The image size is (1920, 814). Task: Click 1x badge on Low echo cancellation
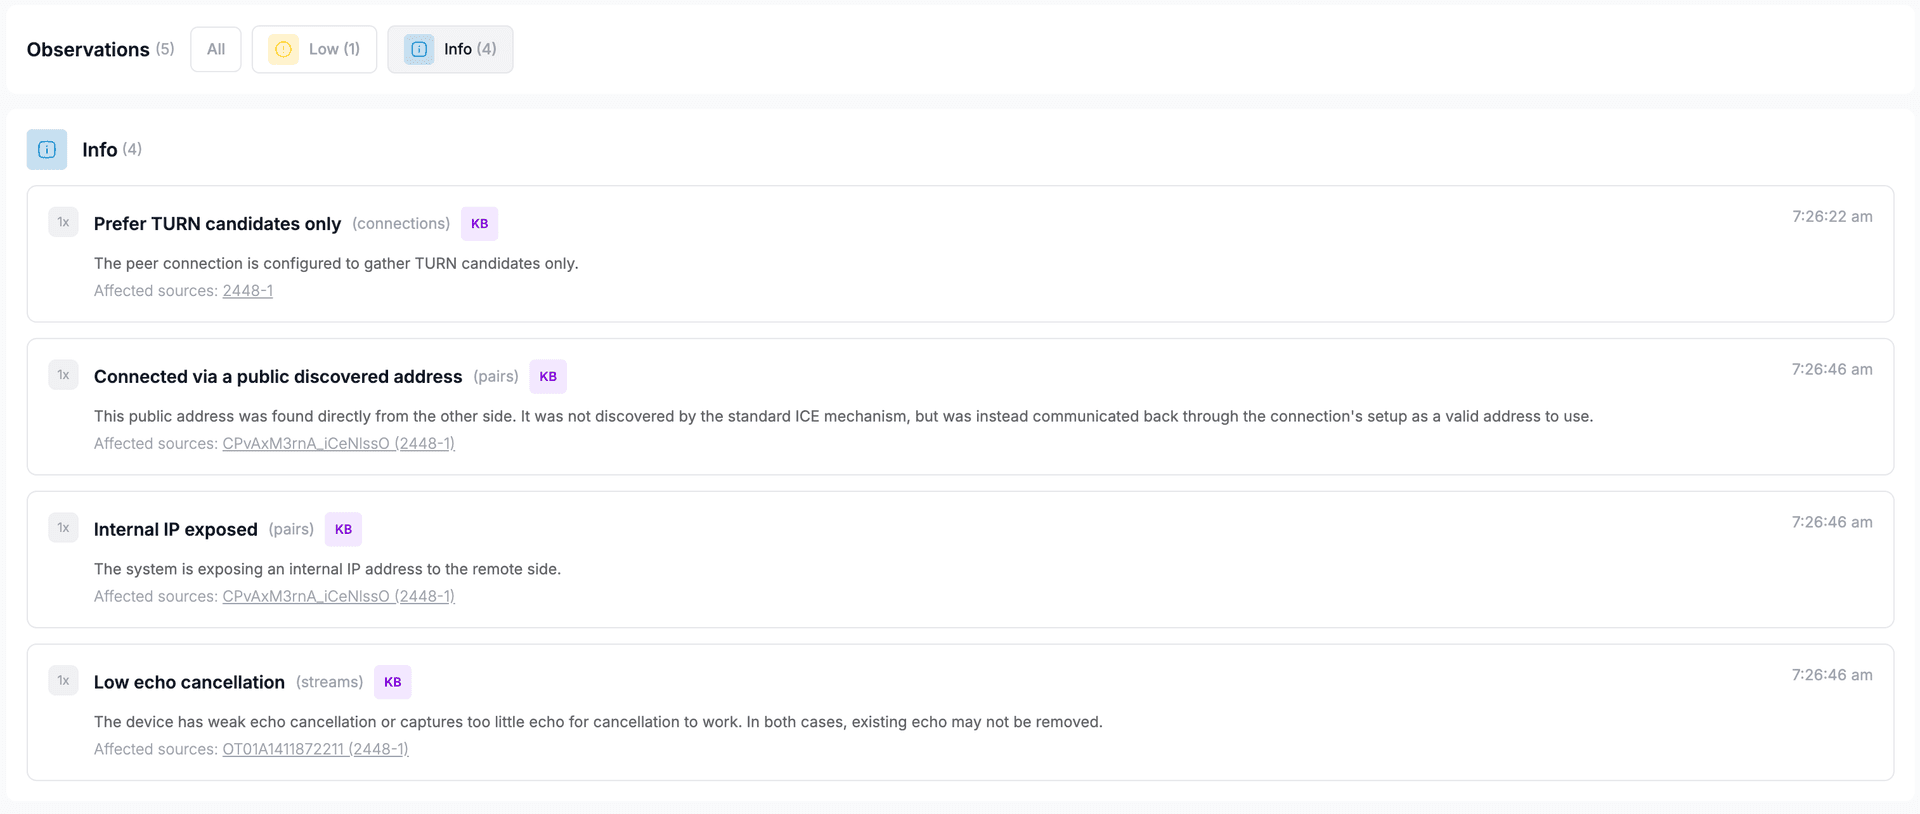pos(63,681)
